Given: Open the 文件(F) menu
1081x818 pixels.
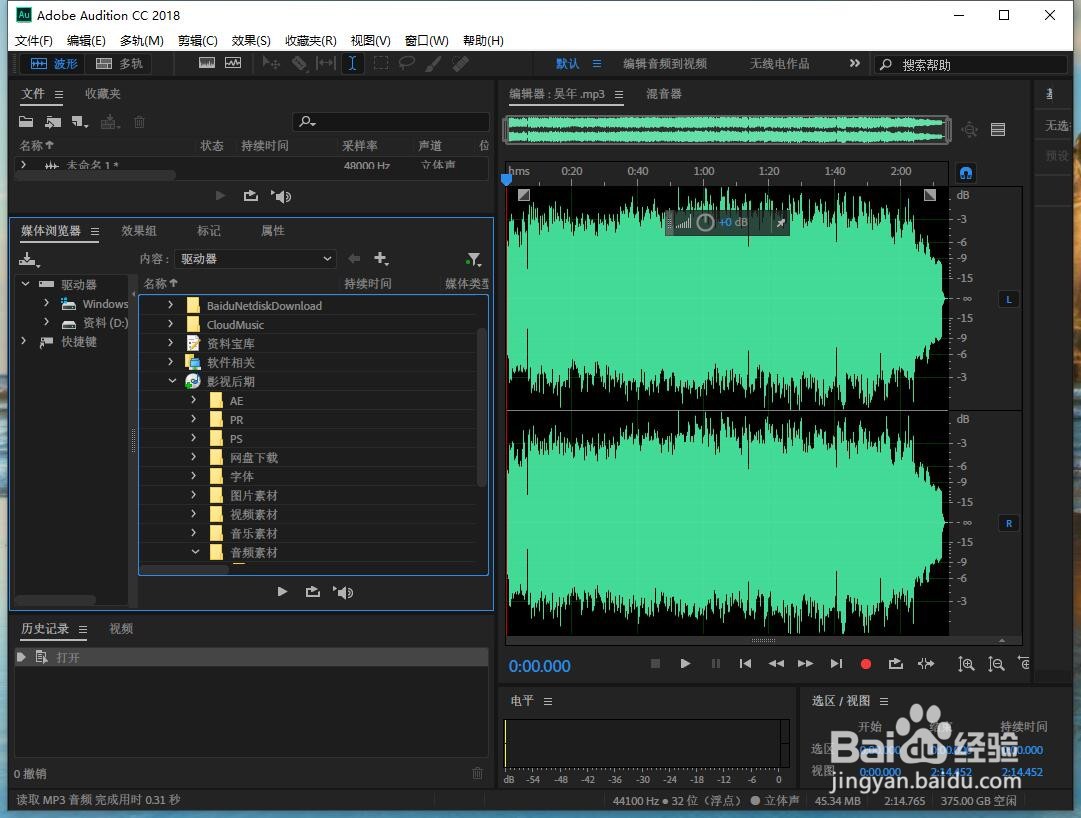Looking at the screenshot, I should 34,41.
